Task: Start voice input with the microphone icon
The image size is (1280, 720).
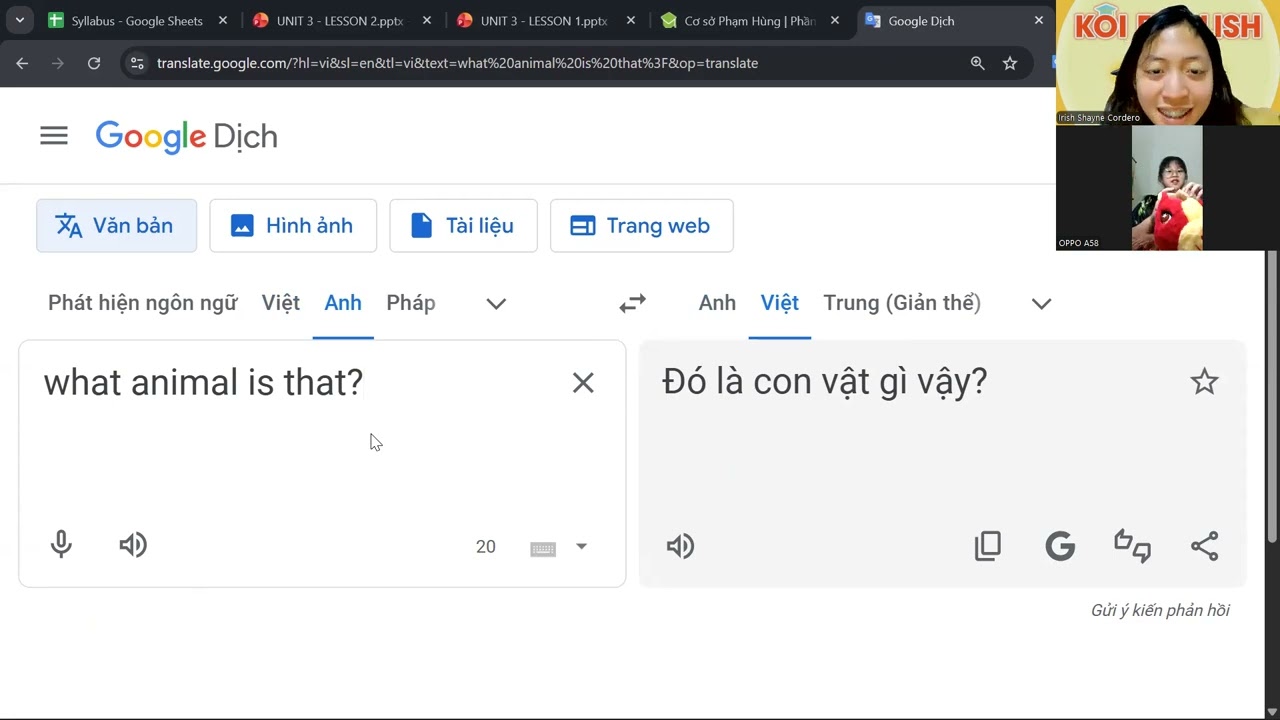Action: point(61,545)
